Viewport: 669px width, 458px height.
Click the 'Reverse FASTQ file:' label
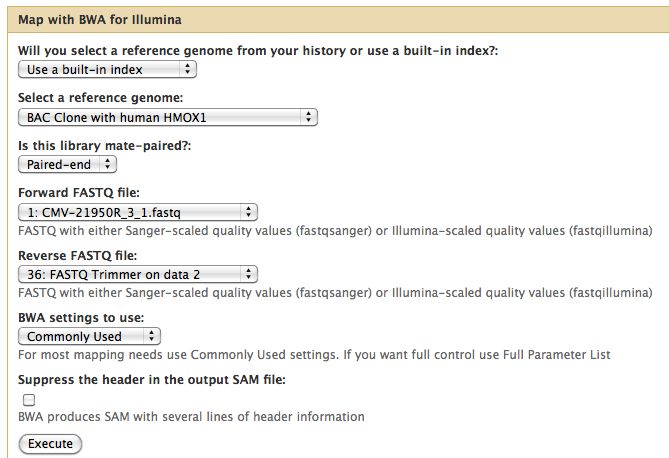77,255
